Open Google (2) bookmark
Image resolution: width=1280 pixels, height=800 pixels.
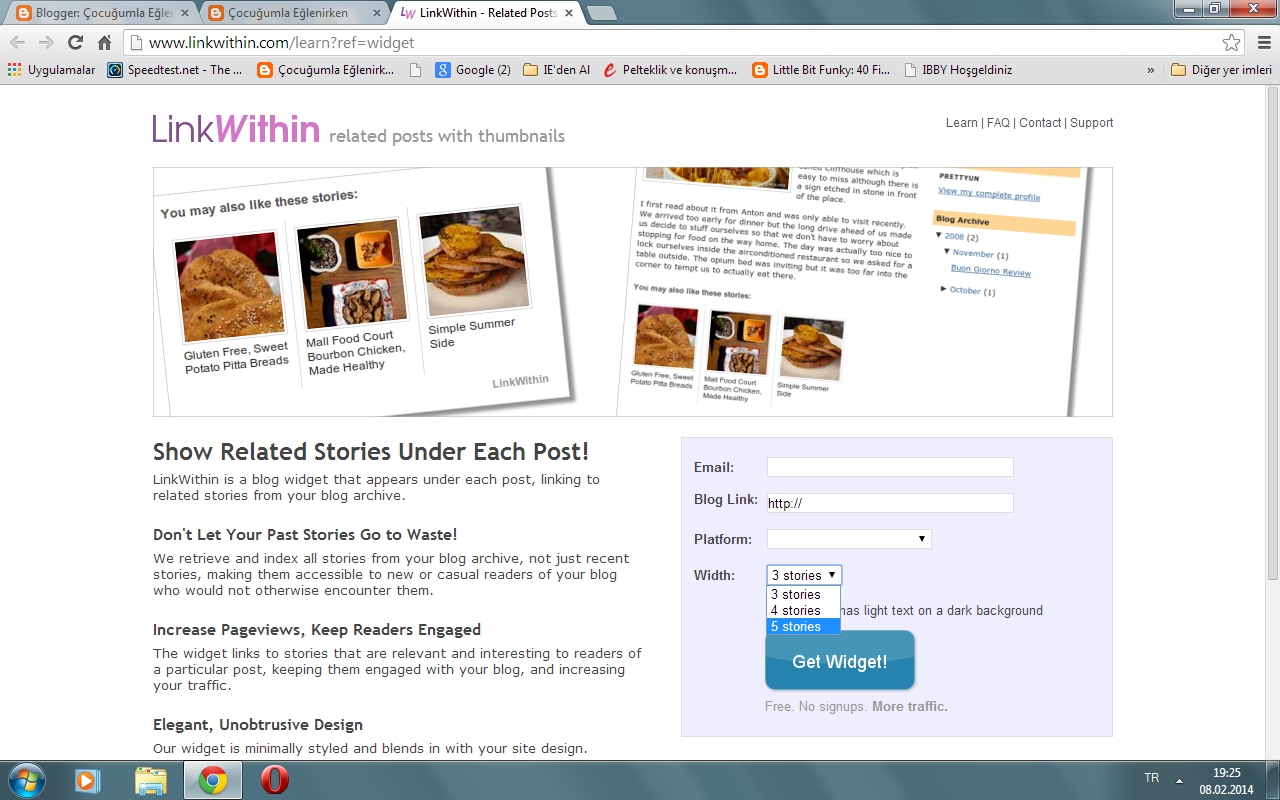click(x=473, y=70)
